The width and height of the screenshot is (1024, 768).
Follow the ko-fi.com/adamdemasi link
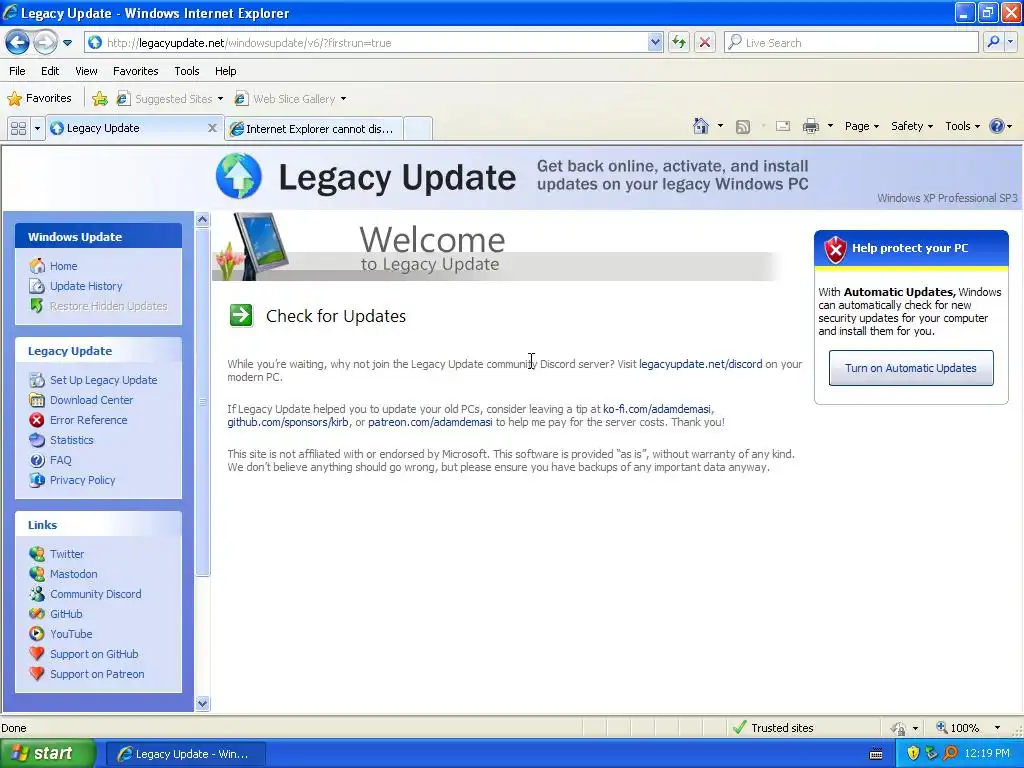click(656, 409)
